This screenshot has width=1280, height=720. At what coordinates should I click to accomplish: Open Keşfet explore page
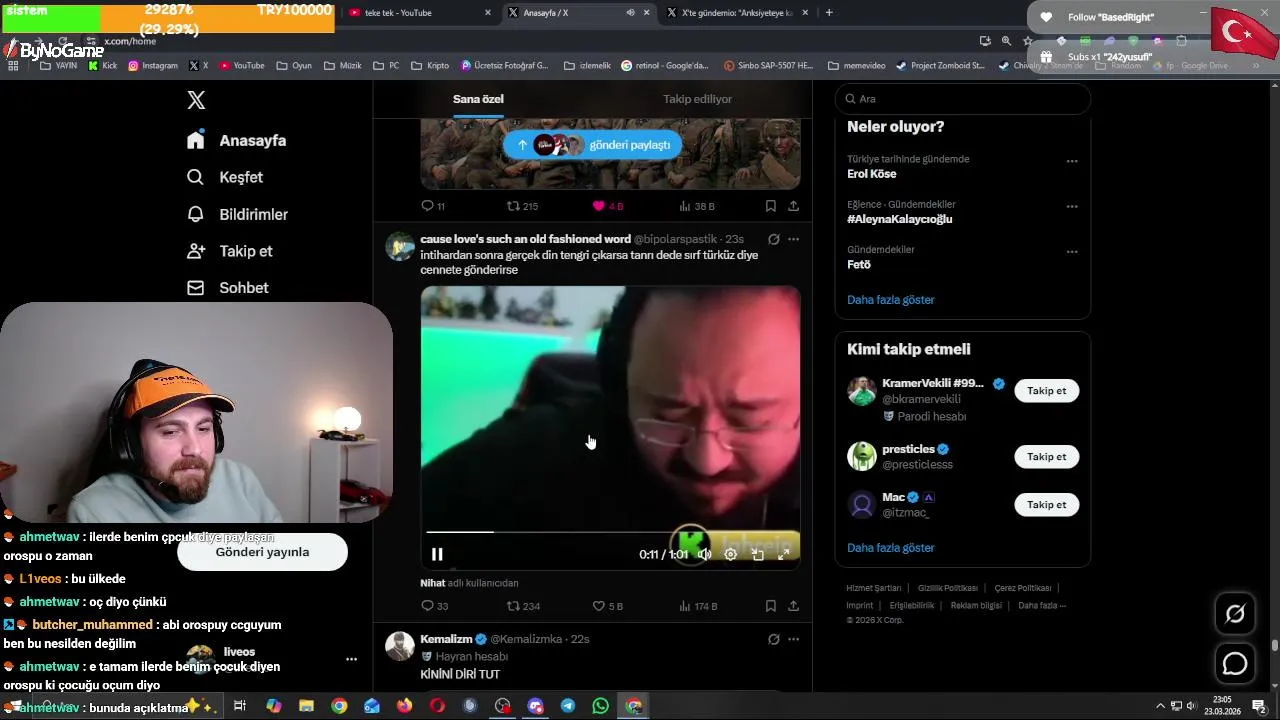(225, 177)
